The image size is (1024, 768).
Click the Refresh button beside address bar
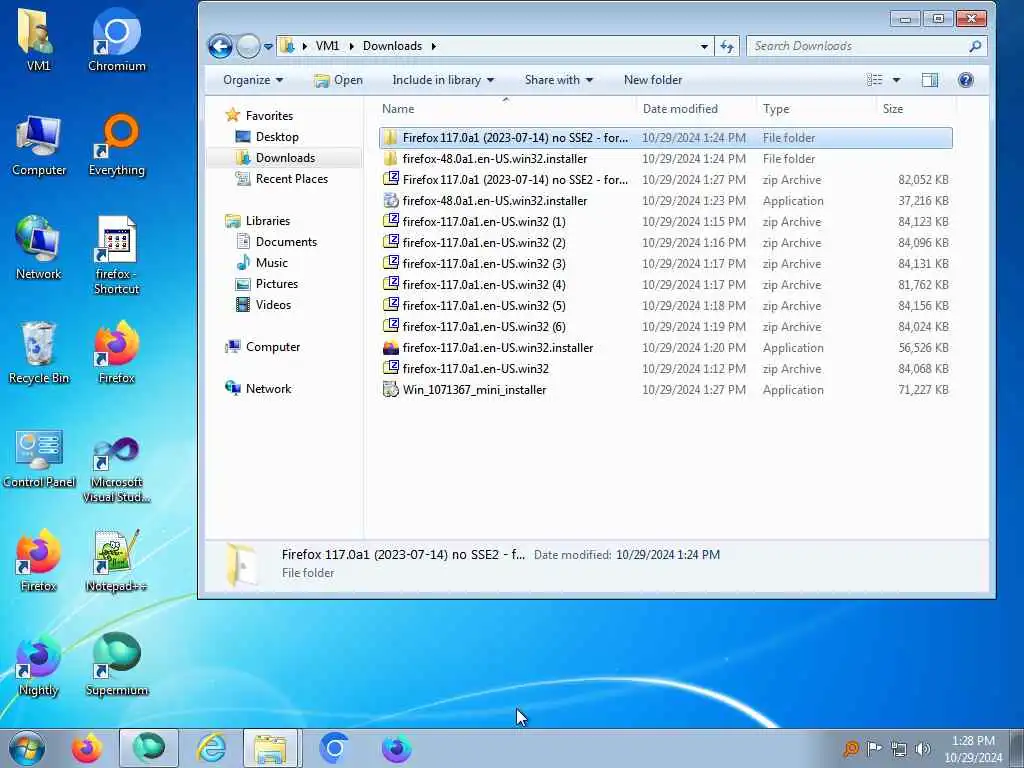tap(726, 46)
